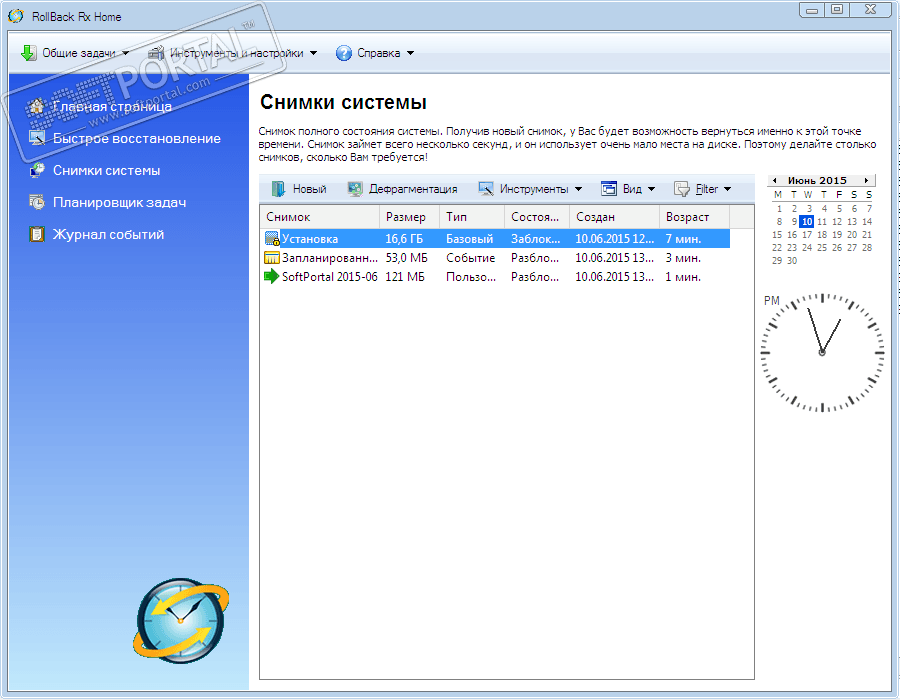Select the Установка snapshot row
This screenshot has height=700, width=900.
click(x=496, y=239)
